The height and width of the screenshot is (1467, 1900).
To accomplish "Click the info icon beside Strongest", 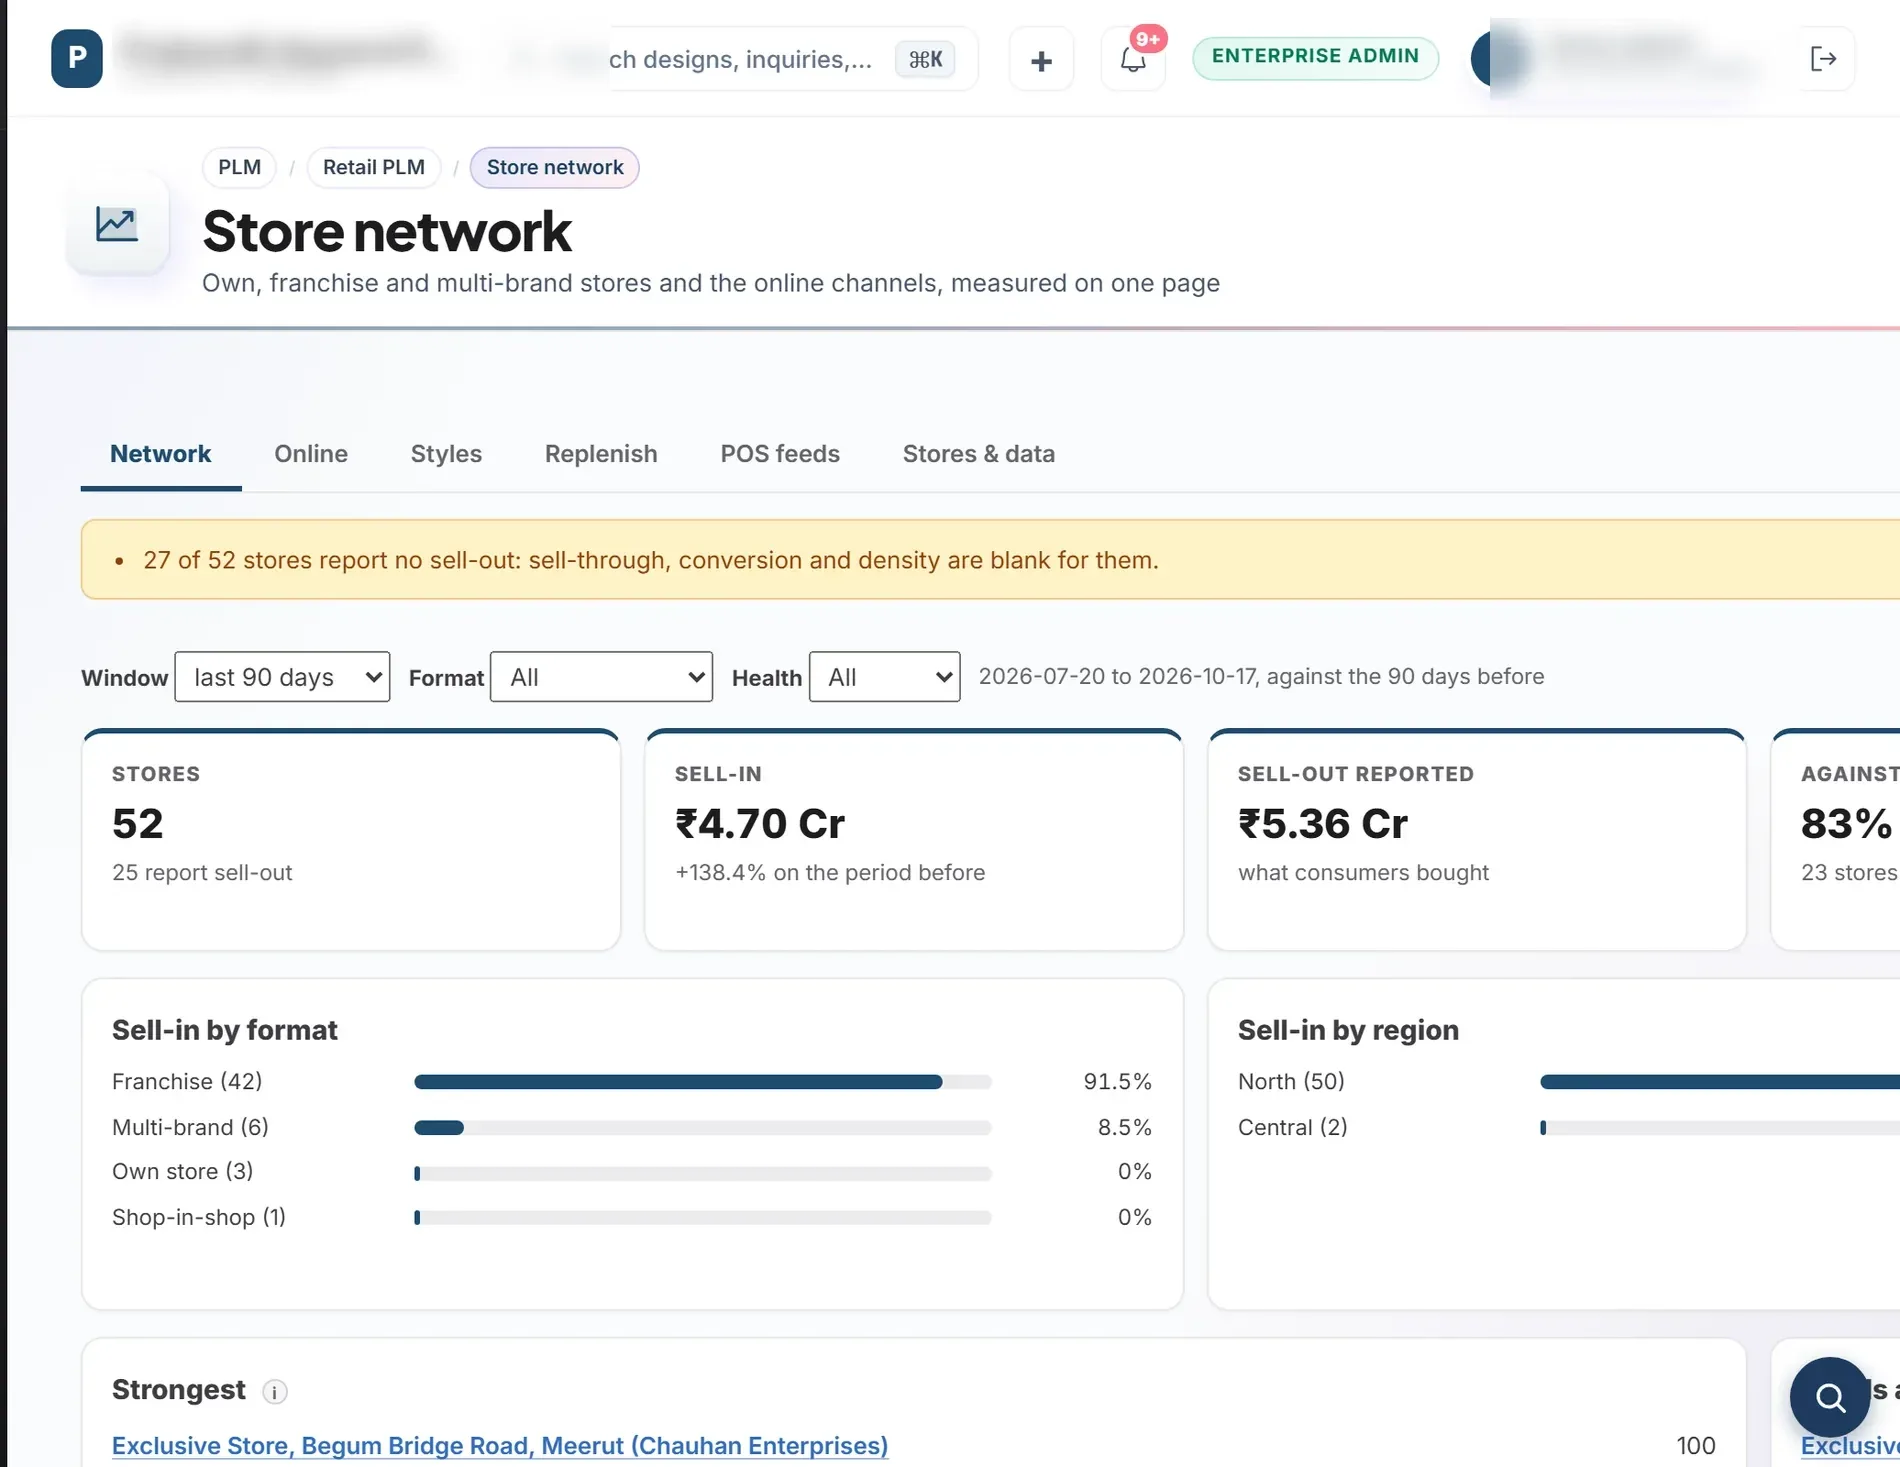I will (x=275, y=1391).
